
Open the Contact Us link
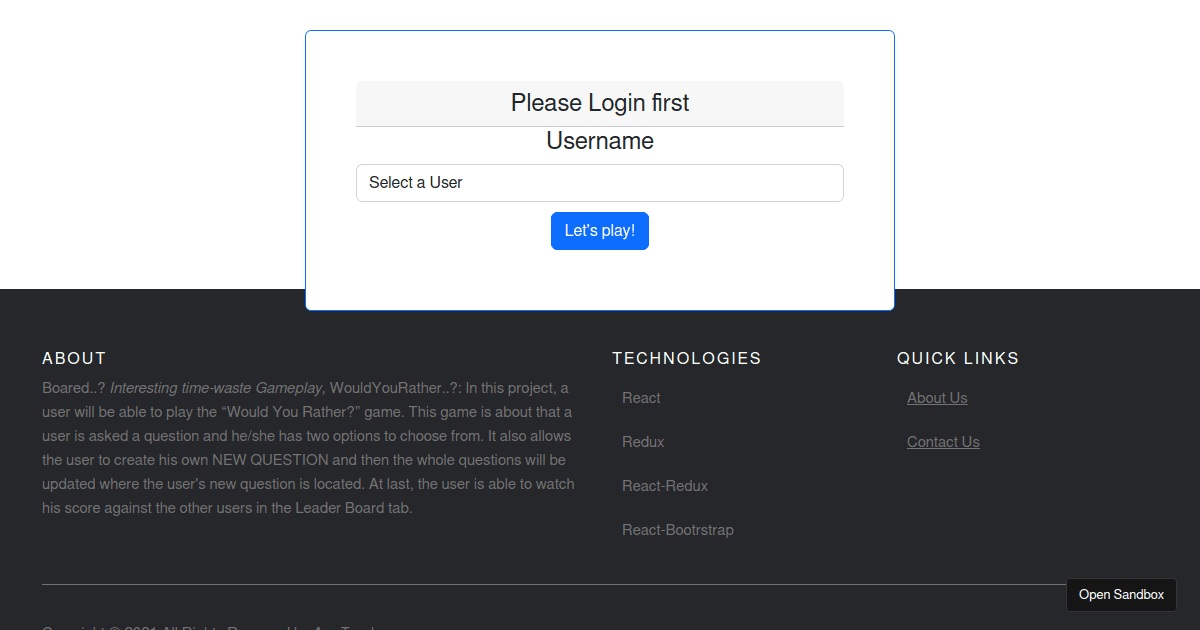pyautogui.click(x=943, y=442)
